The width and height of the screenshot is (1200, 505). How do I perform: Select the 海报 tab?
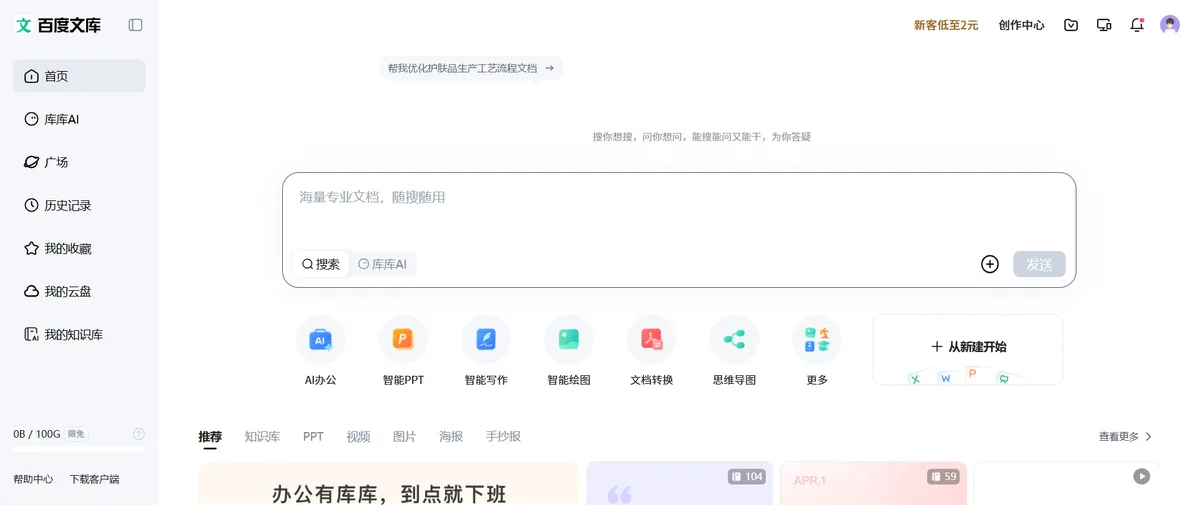tap(451, 437)
